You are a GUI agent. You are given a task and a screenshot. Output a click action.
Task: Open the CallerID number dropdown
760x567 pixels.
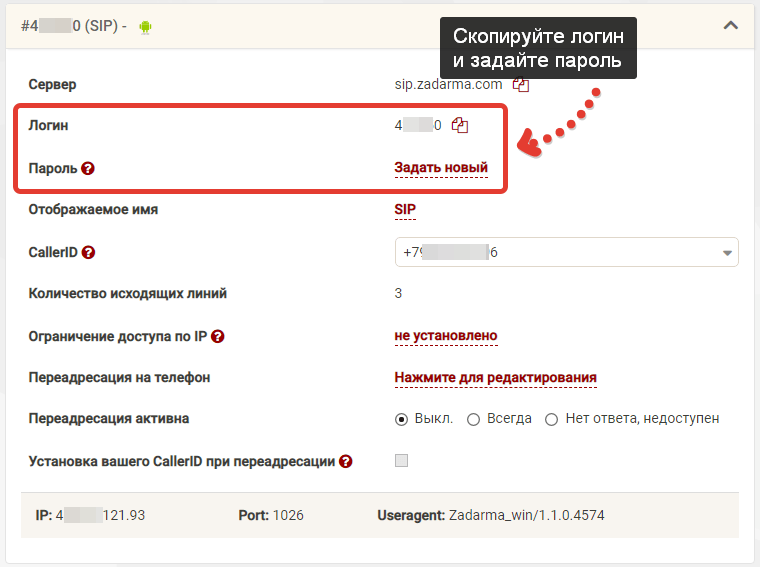click(567, 252)
